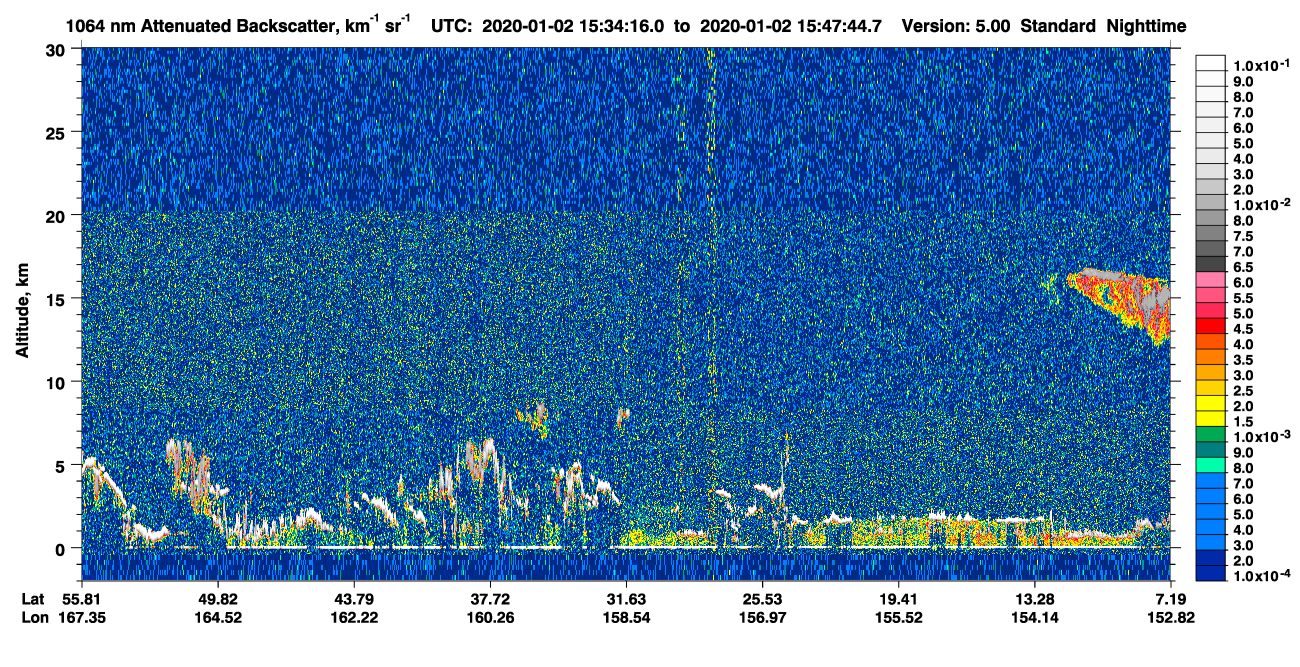Click the longitude value "155.52"

pos(898,617)
